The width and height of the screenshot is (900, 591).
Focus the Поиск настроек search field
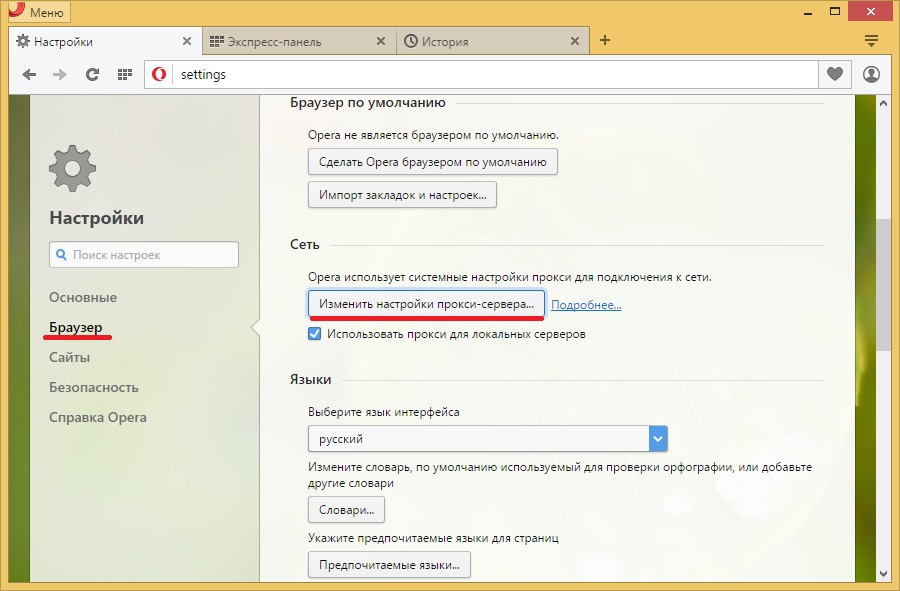[x=144, y=255]
